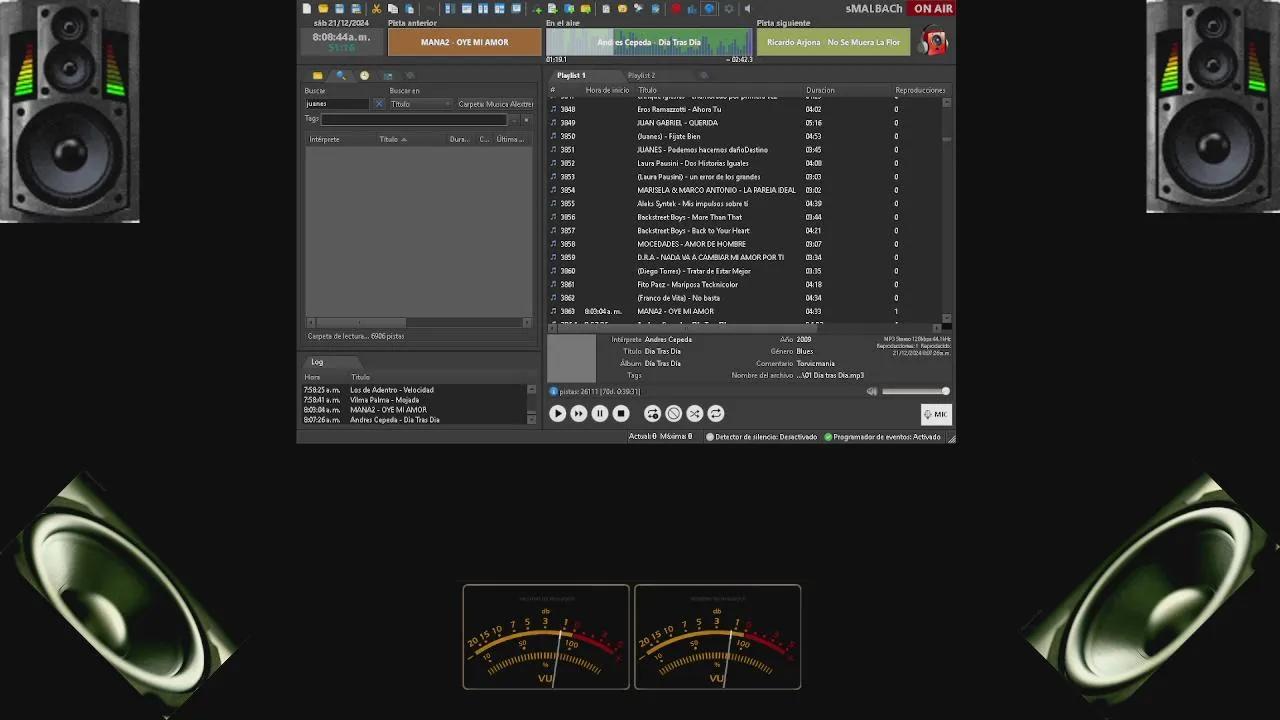
Task: Save the playlist using the floppy icon
Action: 339,8
